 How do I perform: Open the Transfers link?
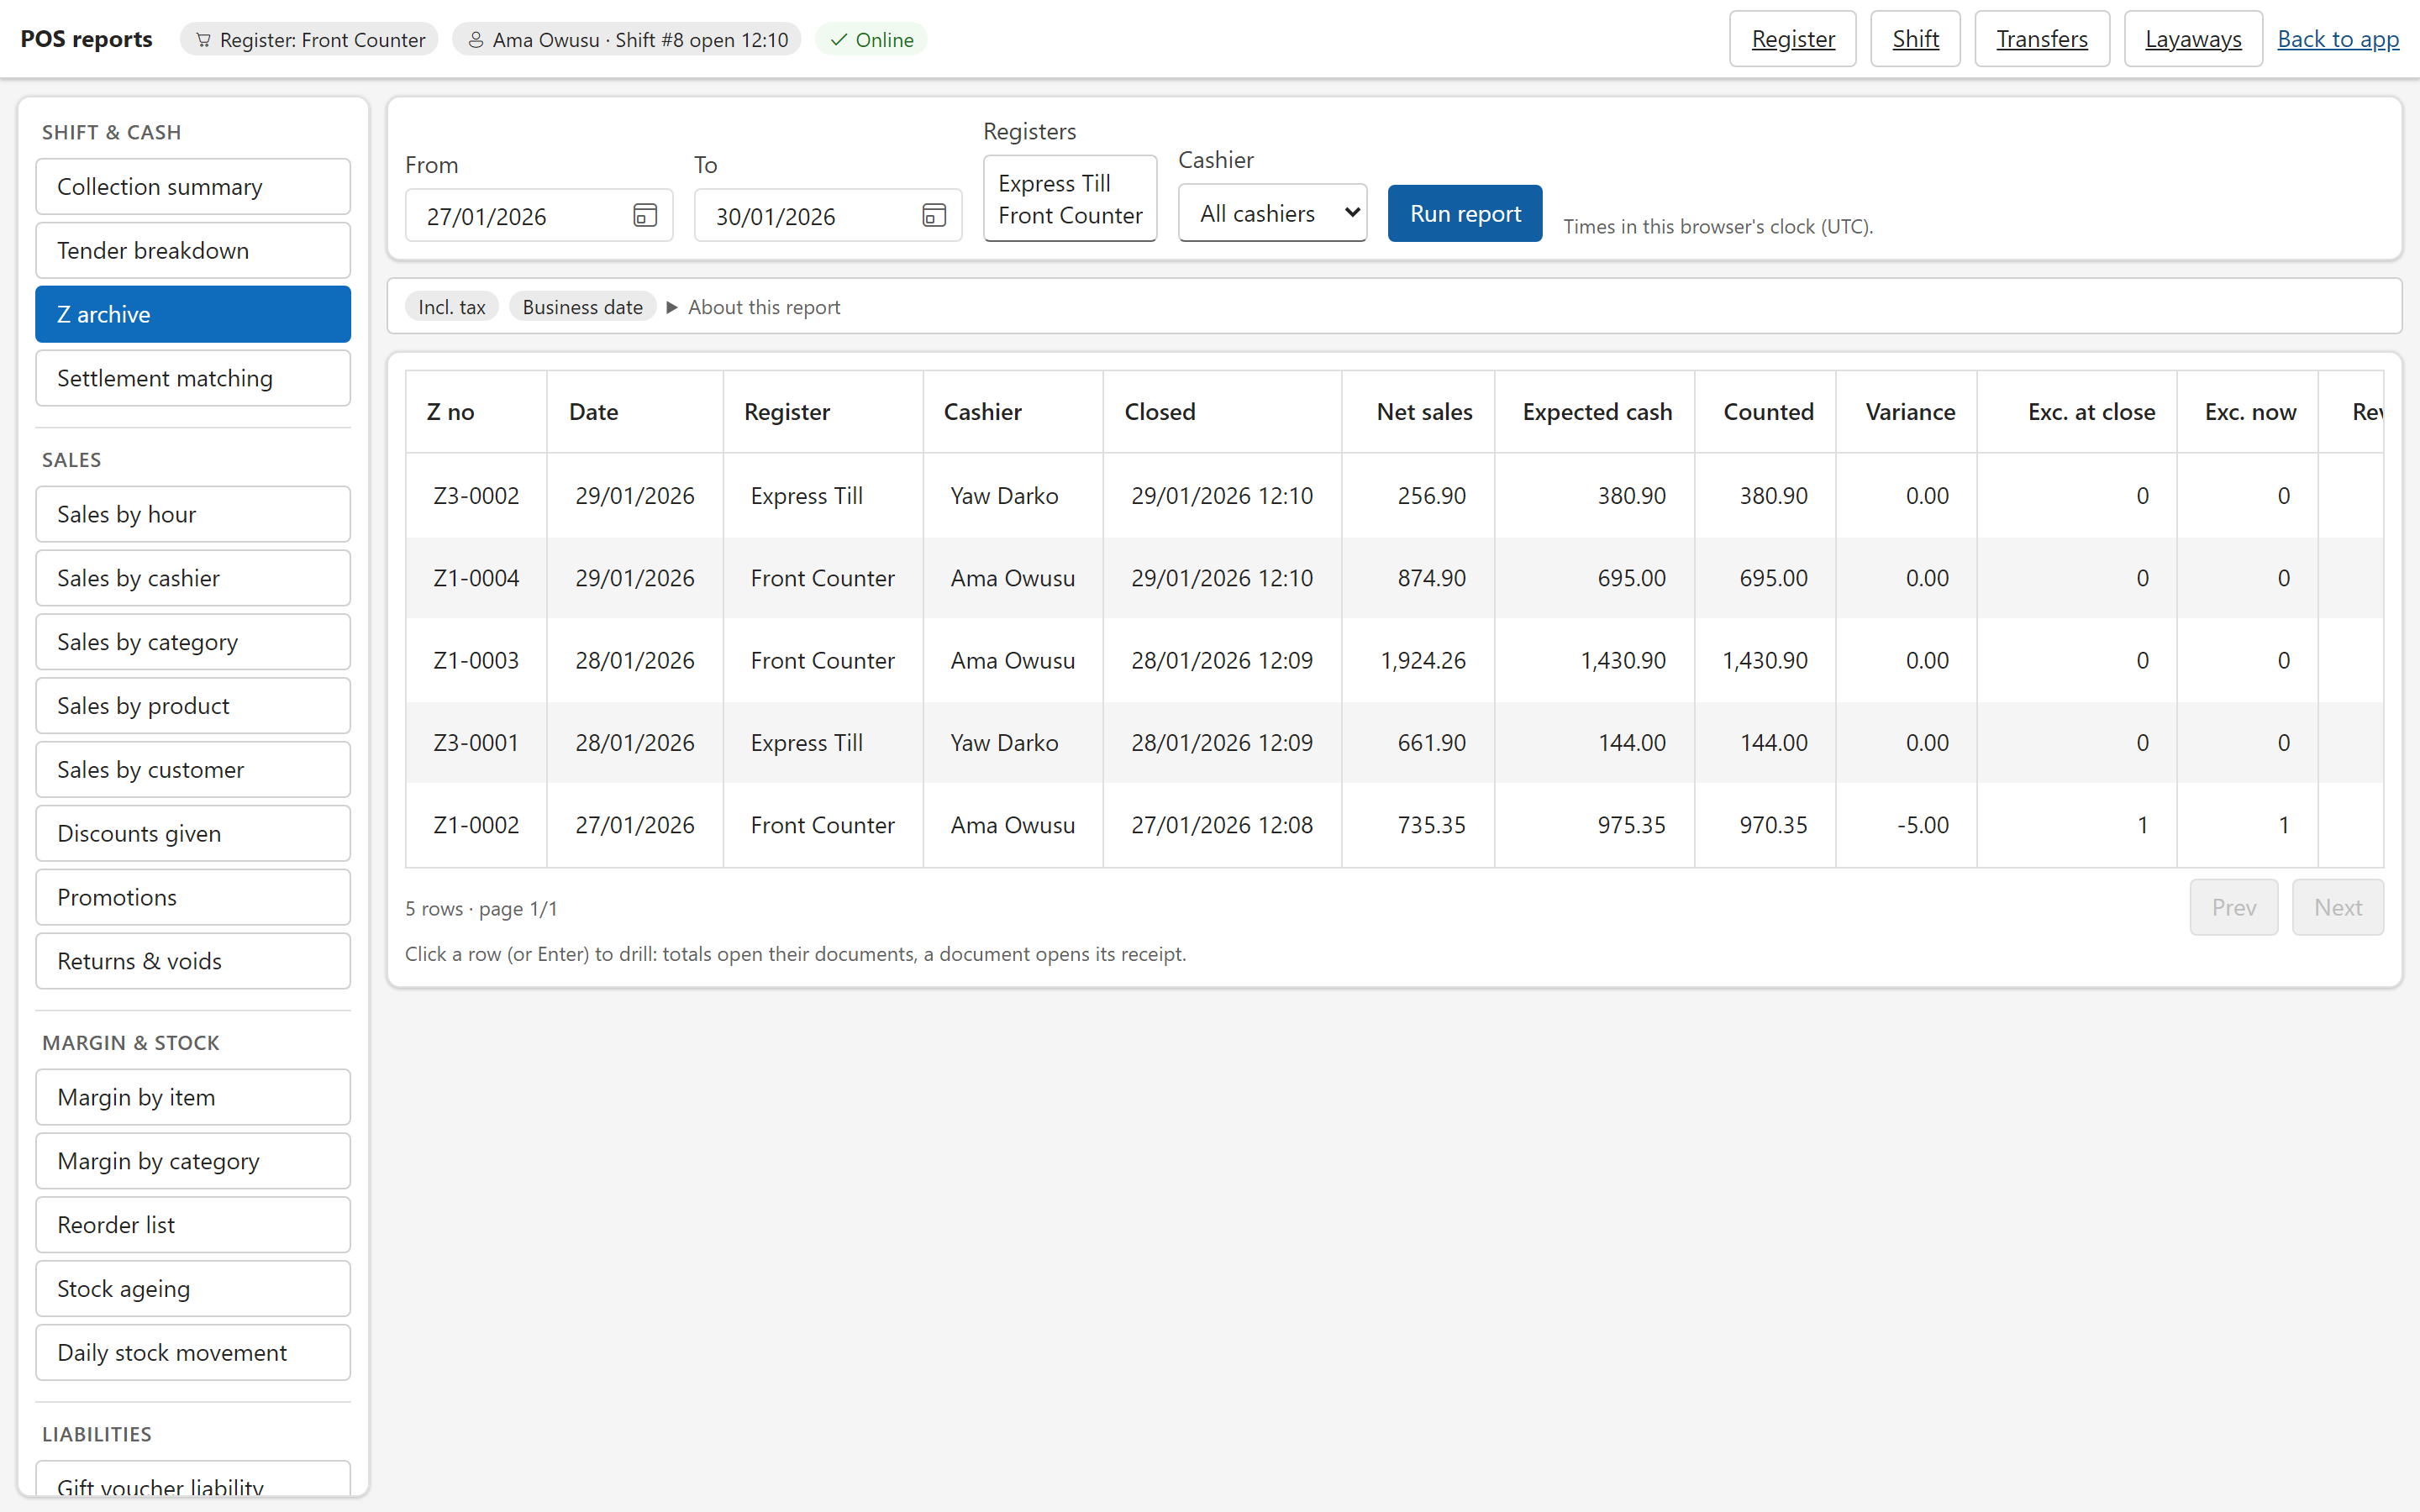tap(2042, 39)
